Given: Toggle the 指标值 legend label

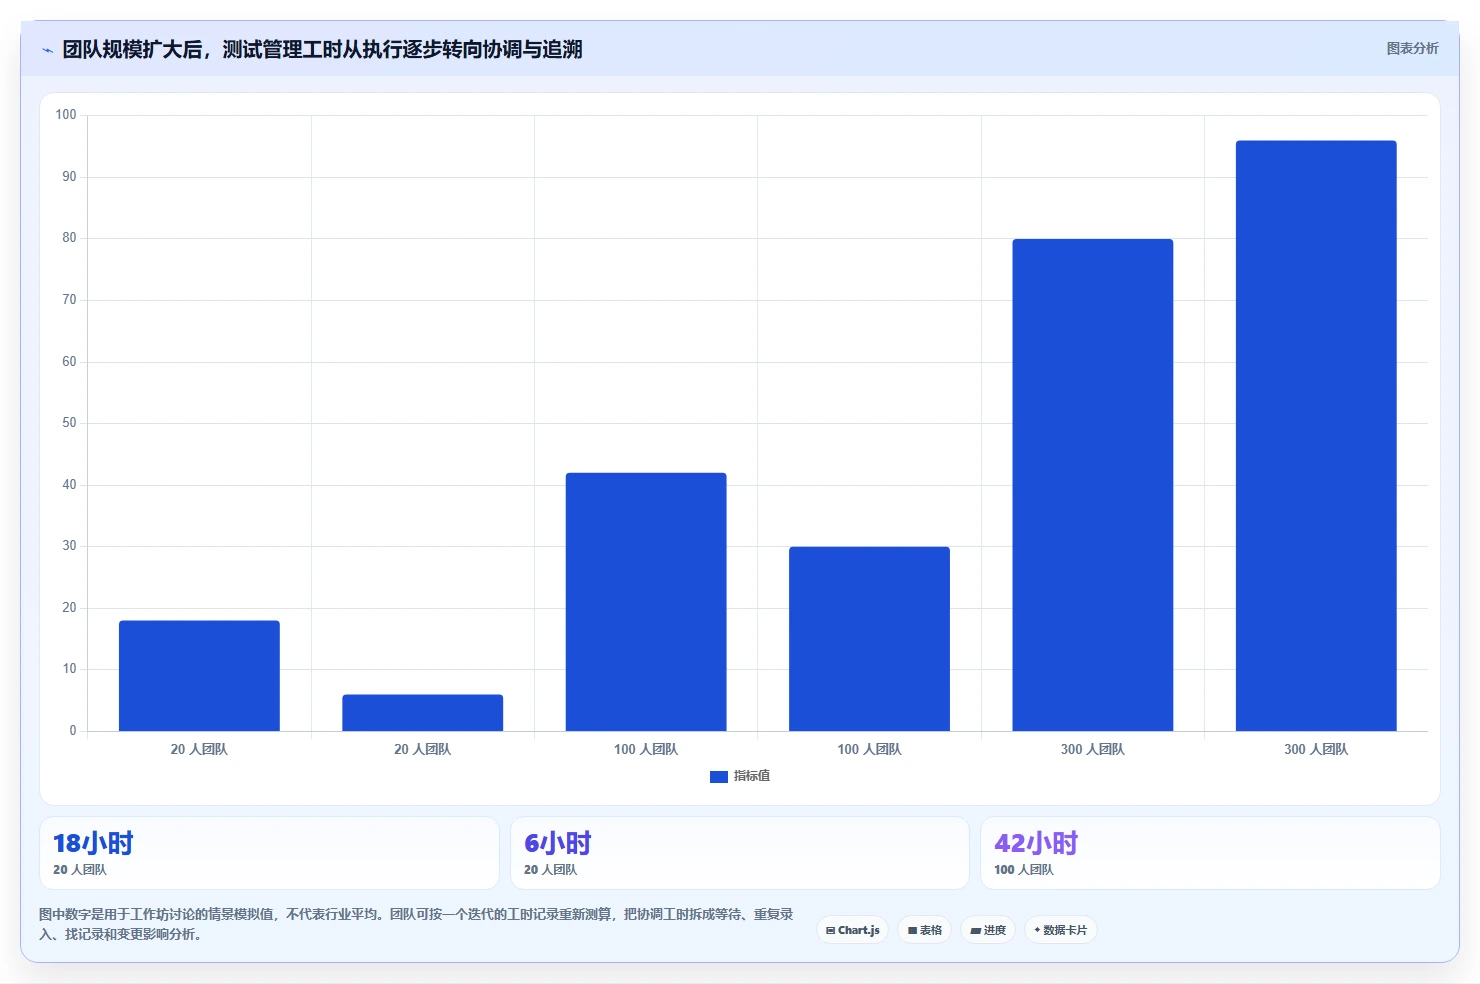Looking at the screenshot, I should 752,776.
